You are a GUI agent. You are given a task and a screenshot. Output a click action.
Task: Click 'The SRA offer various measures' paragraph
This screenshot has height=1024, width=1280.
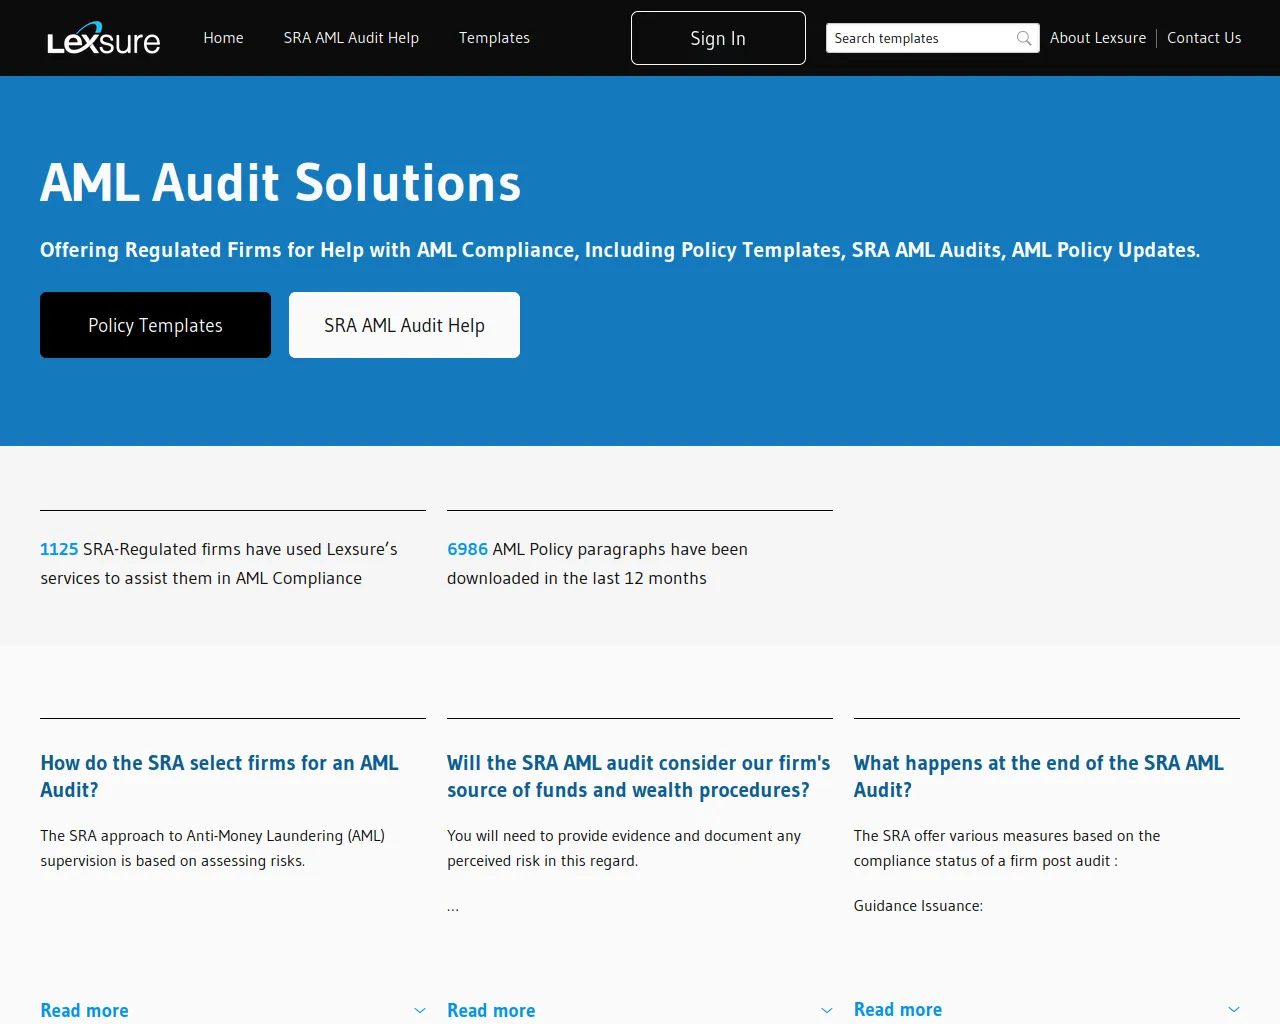tap(1007, 848)
